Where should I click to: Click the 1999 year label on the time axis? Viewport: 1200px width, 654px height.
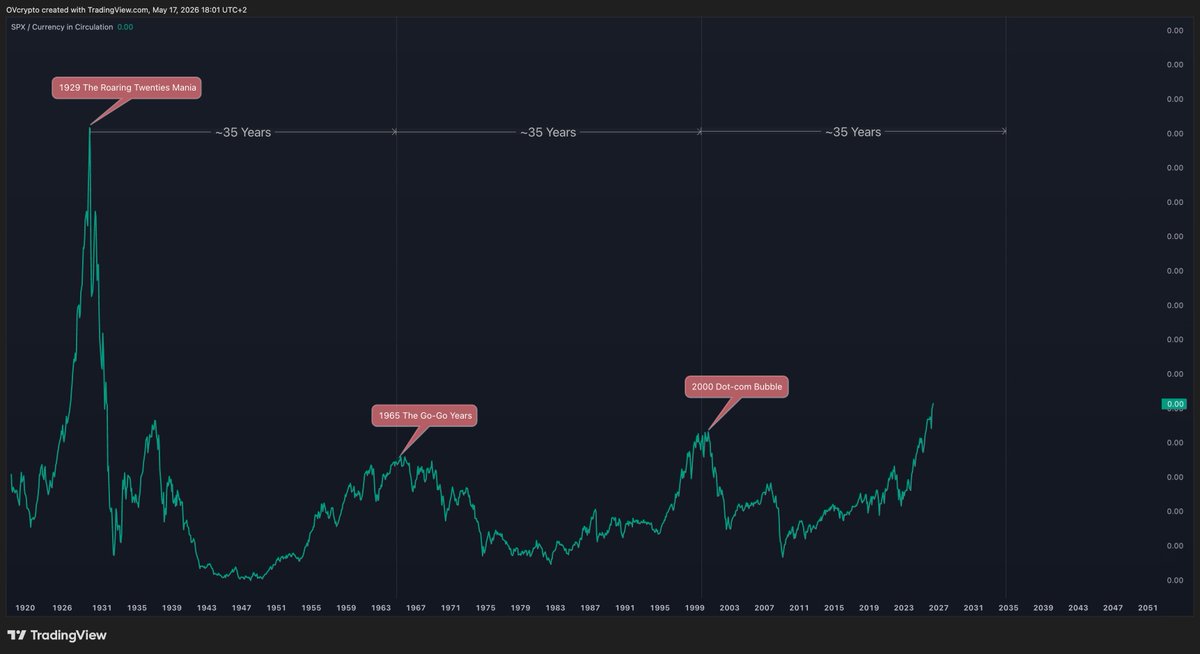(x=695, y=607)
